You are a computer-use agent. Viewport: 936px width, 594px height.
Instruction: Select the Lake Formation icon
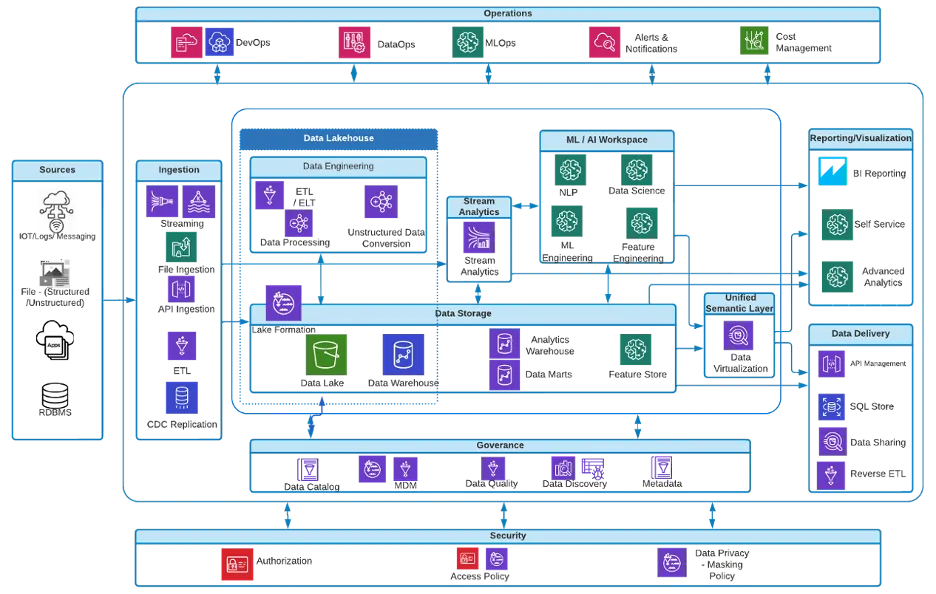(x=284, y=303)
